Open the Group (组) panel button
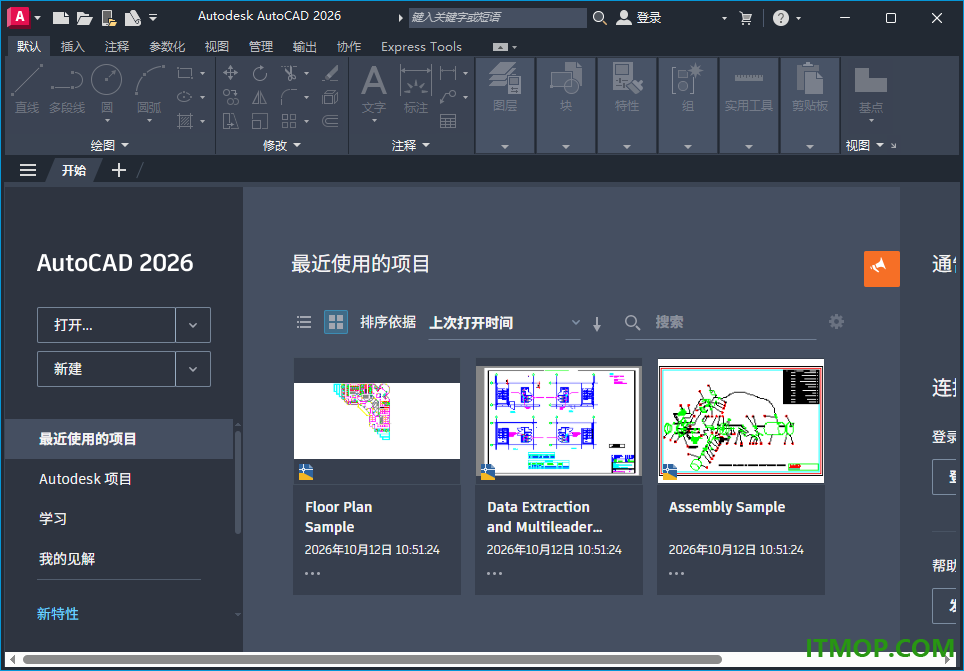Viewport: 964px width, 671px height. [x=687, y=105]
